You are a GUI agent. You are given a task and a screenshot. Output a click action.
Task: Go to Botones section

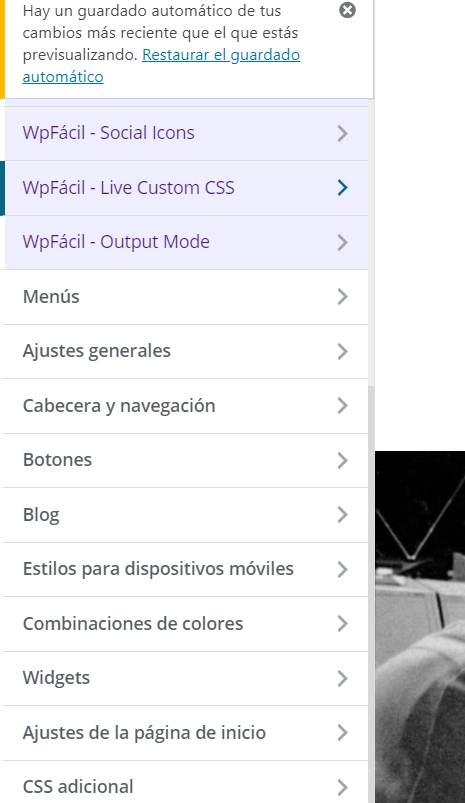pos(184,460)
